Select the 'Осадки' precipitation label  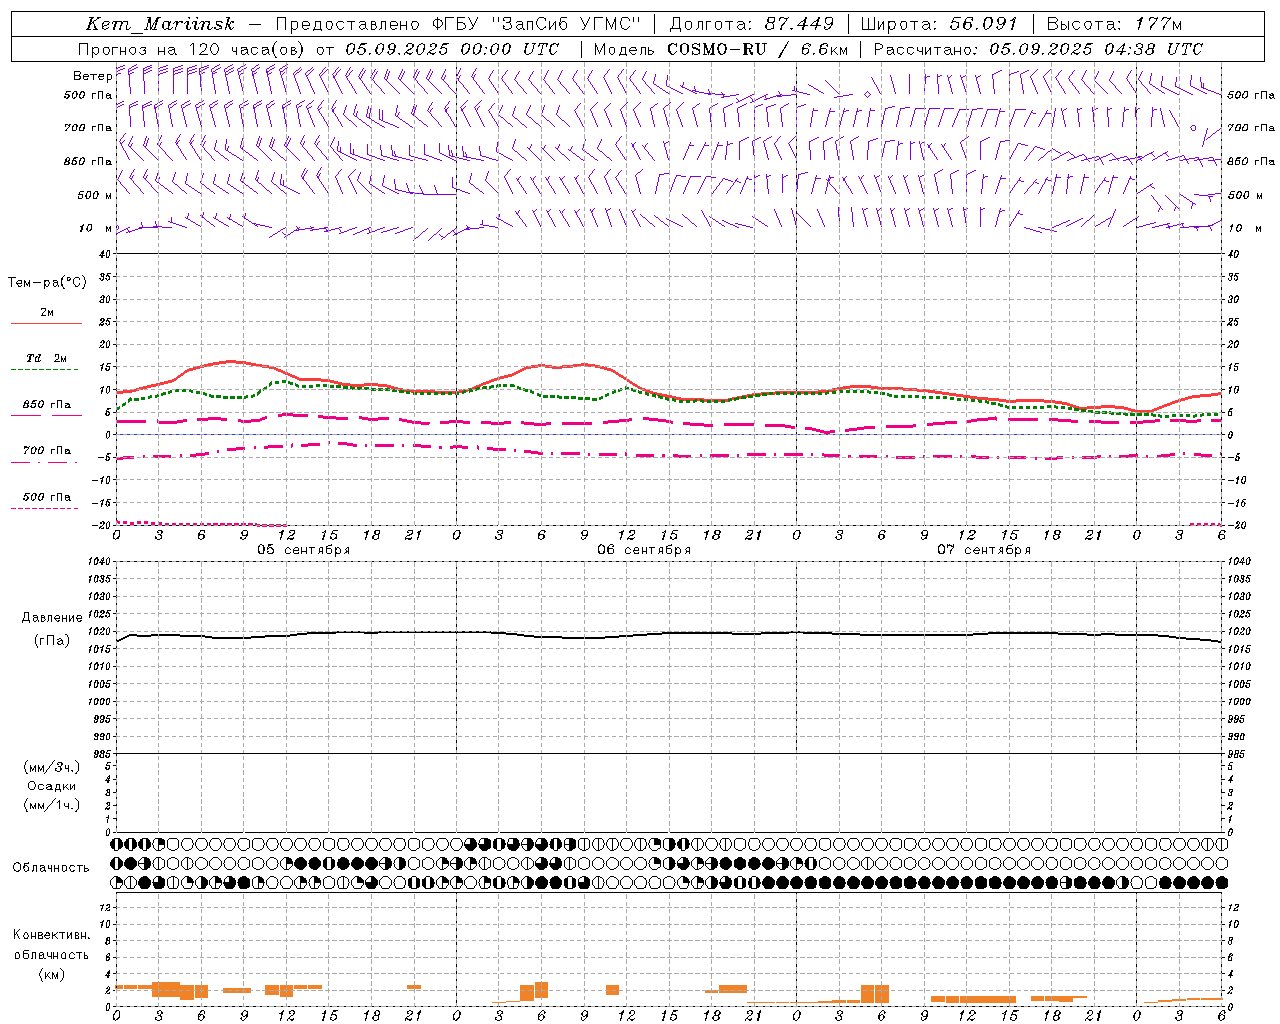(x=52, y=786)
